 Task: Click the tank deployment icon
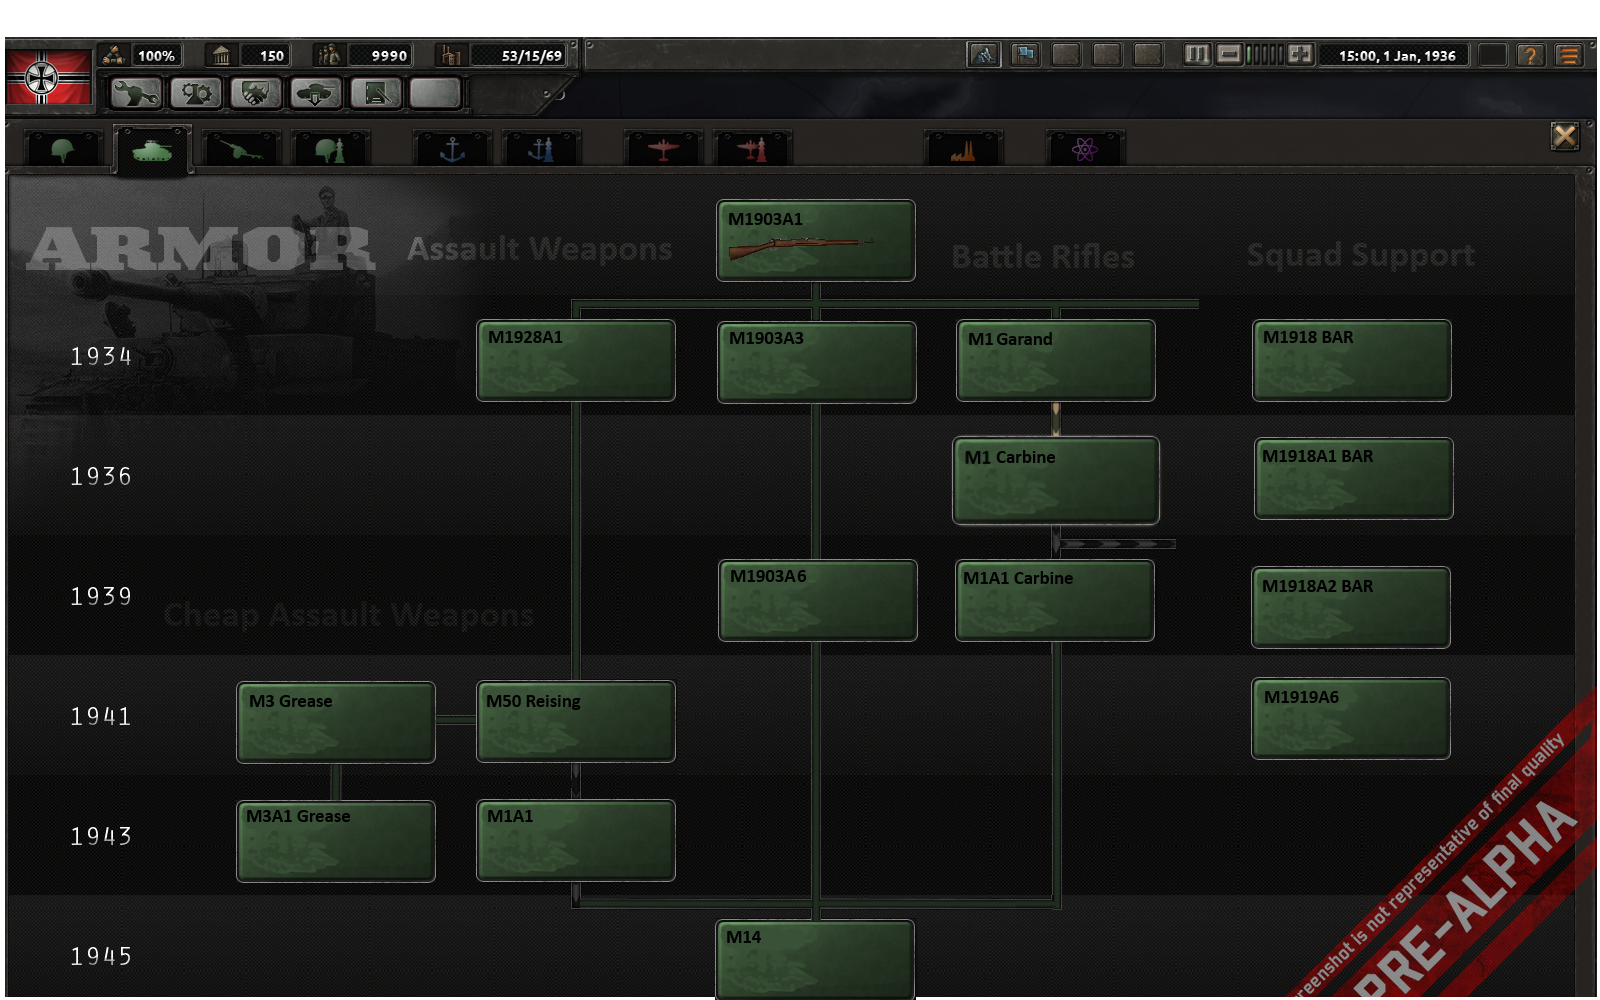coord(315,94)
